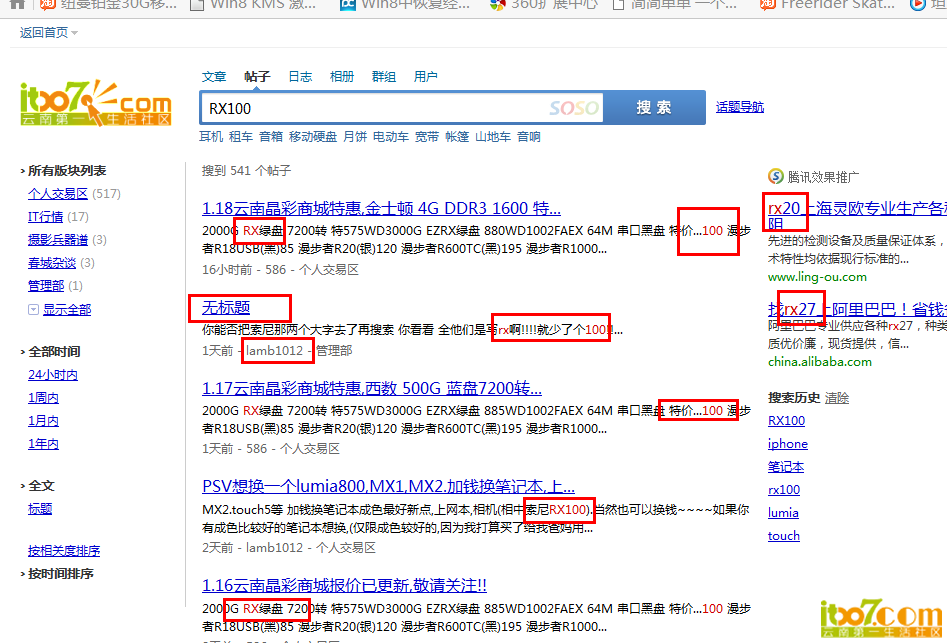Clear search history with 清除
The width and height of the screenshot is (947, 643).
point(837,398)
